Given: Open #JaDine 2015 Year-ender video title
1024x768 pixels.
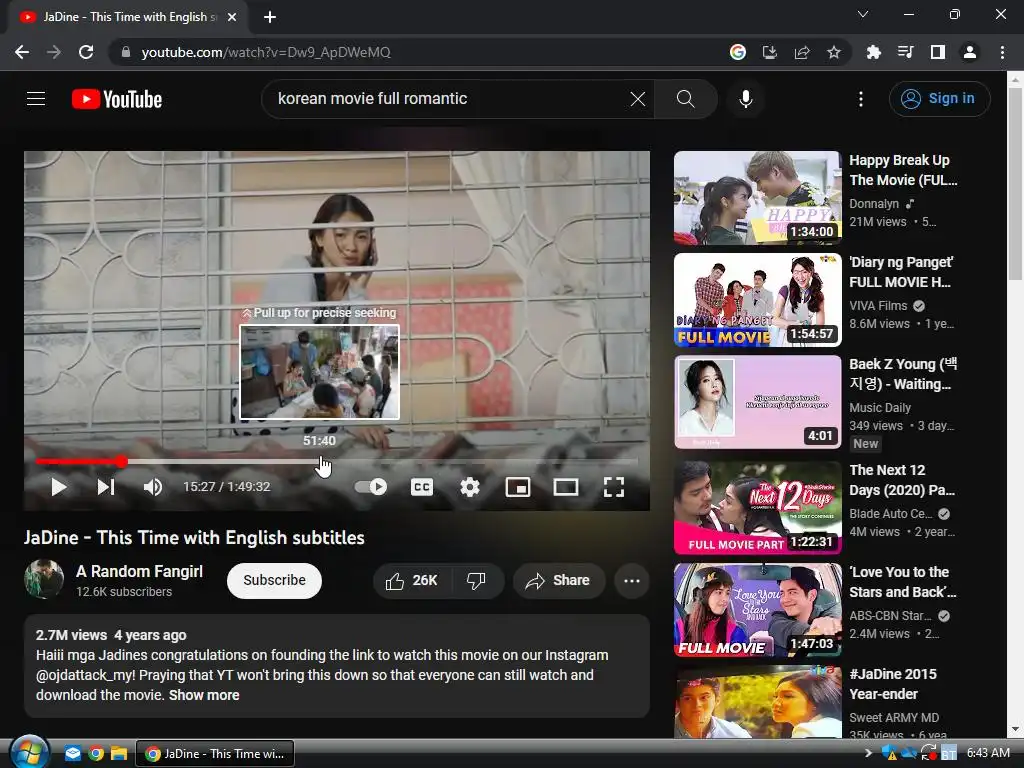Looking at the screenshot, I should click(x=893, y=684).
